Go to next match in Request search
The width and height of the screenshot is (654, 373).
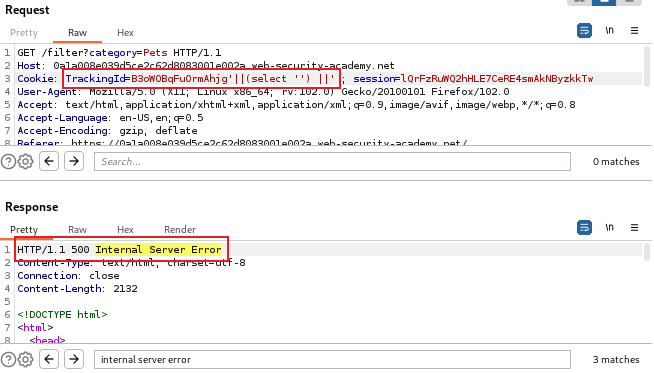pos(74,161)
